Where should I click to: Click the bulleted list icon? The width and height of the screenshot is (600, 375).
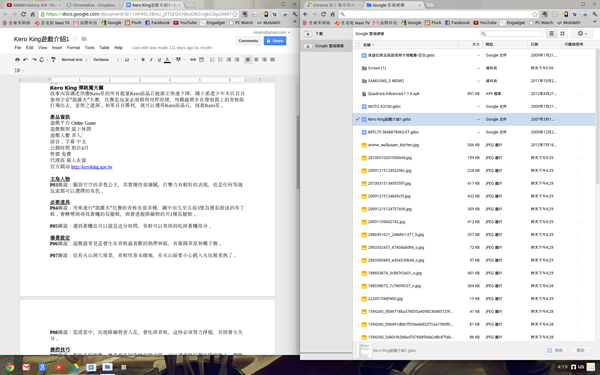tap(220, 60)
